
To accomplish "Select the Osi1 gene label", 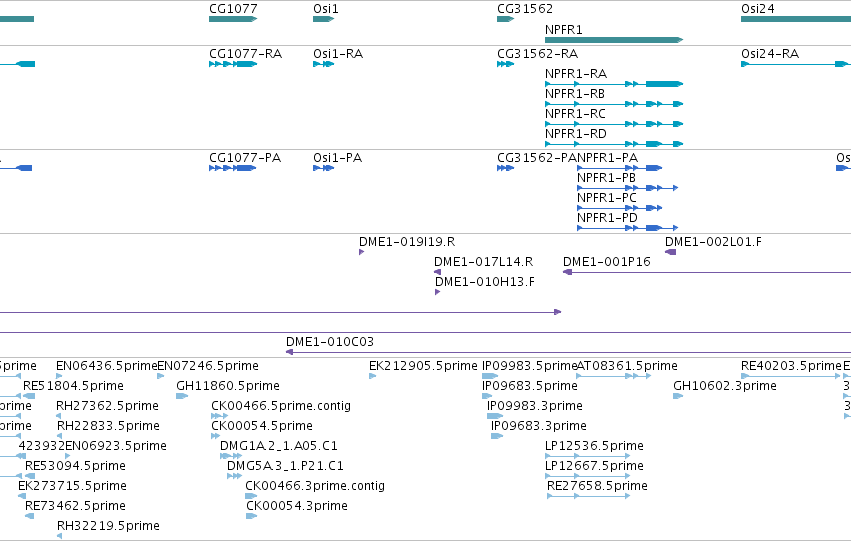I will pos(326,9).
